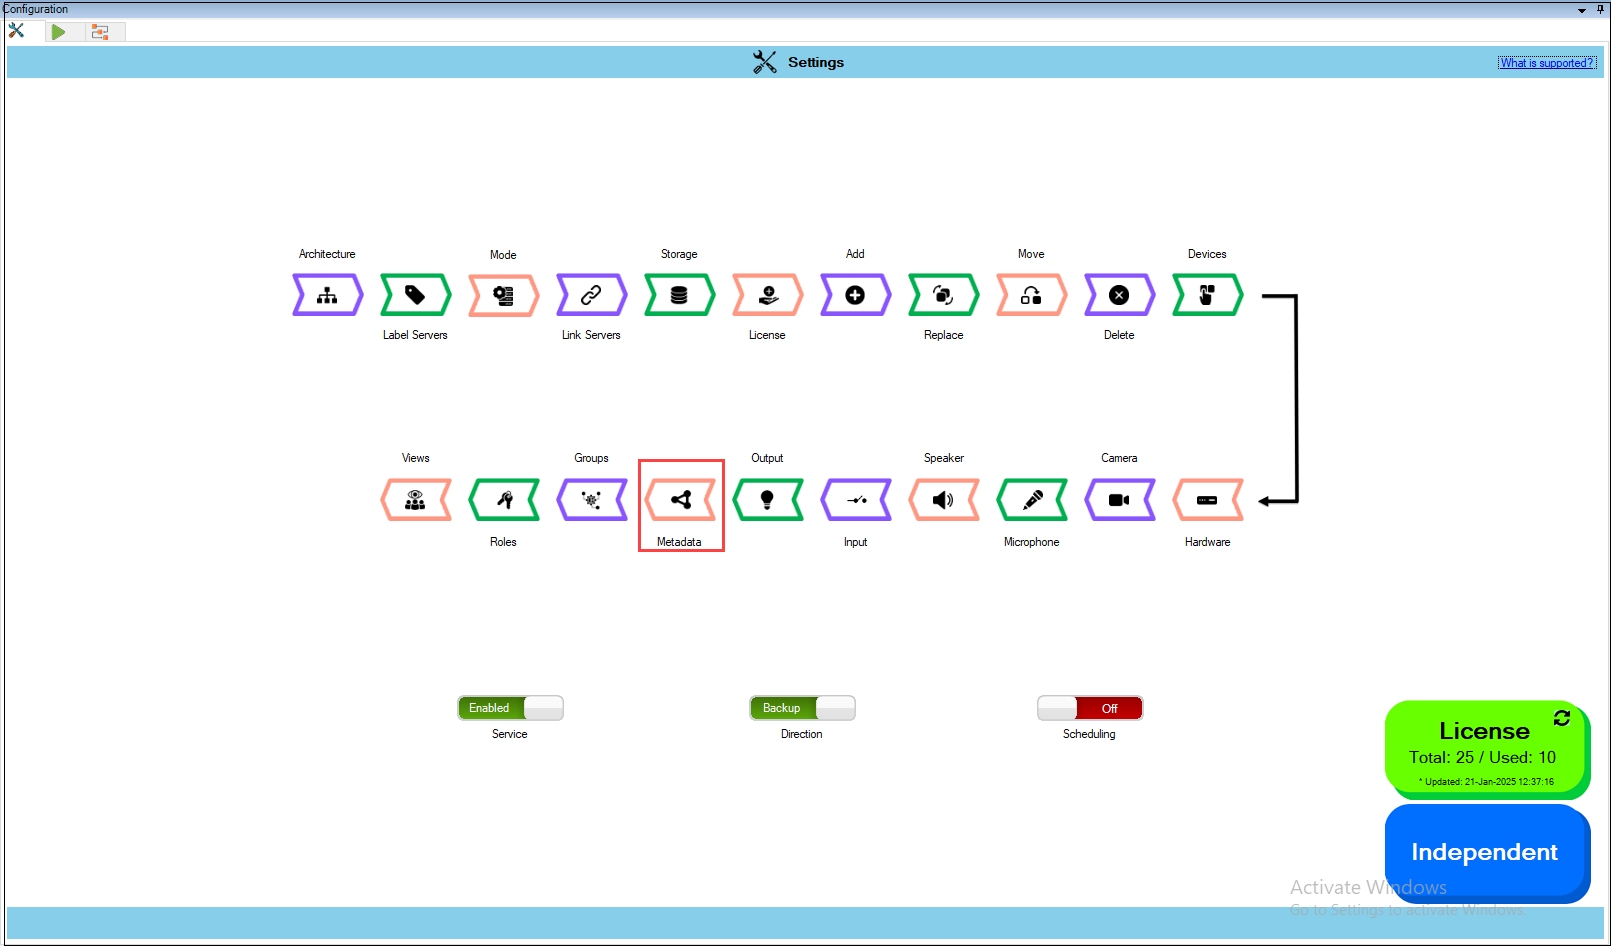1611x946 pixels.
Task: Select the Camera icon
Action: (x=1119, y=500)
